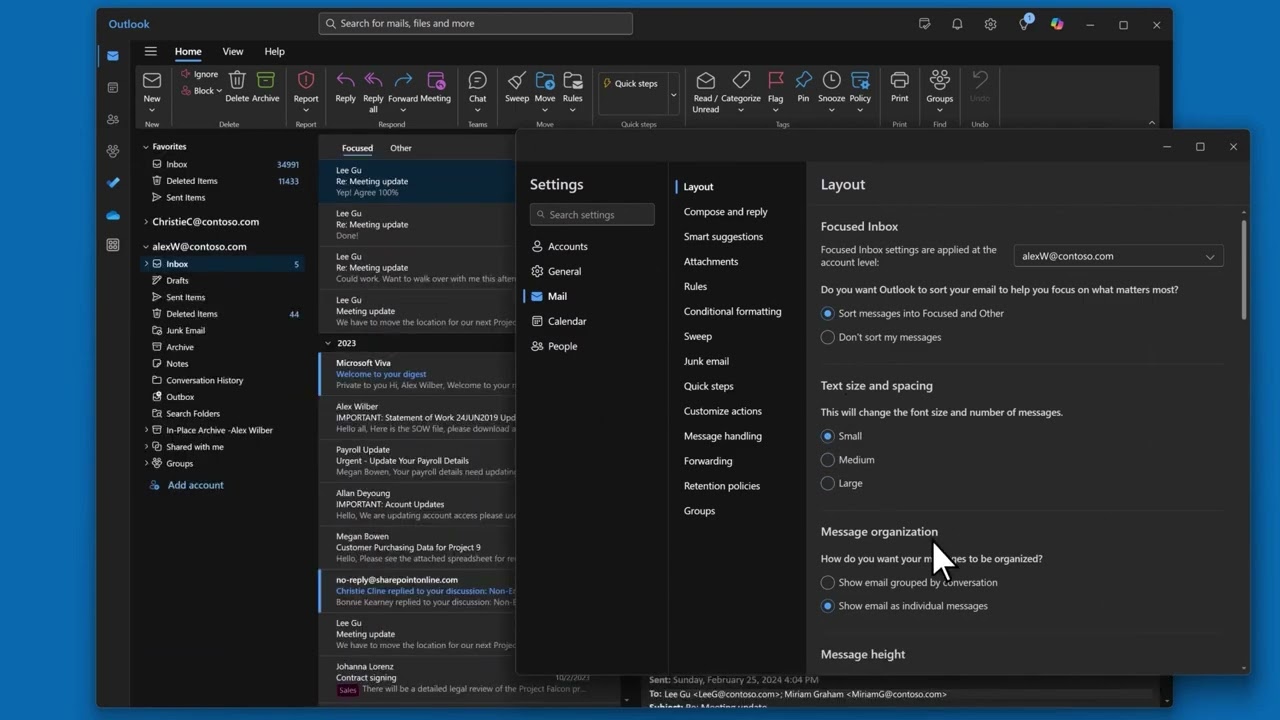The width and height of the screenshot is (1280, 720).
Task: Open the tips lightbulb icon
Action: click(1024, 24)
